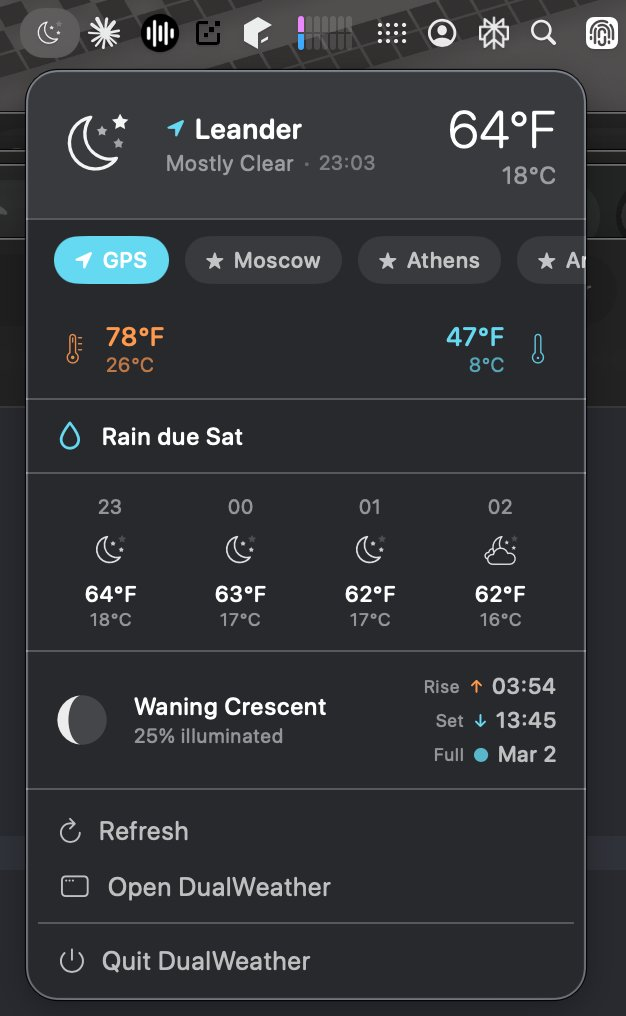Image resolution: width=626 pixels, height=1016 pixels.
Task: Click the waning crescent moon phase graphic
Action: point(82,719)
